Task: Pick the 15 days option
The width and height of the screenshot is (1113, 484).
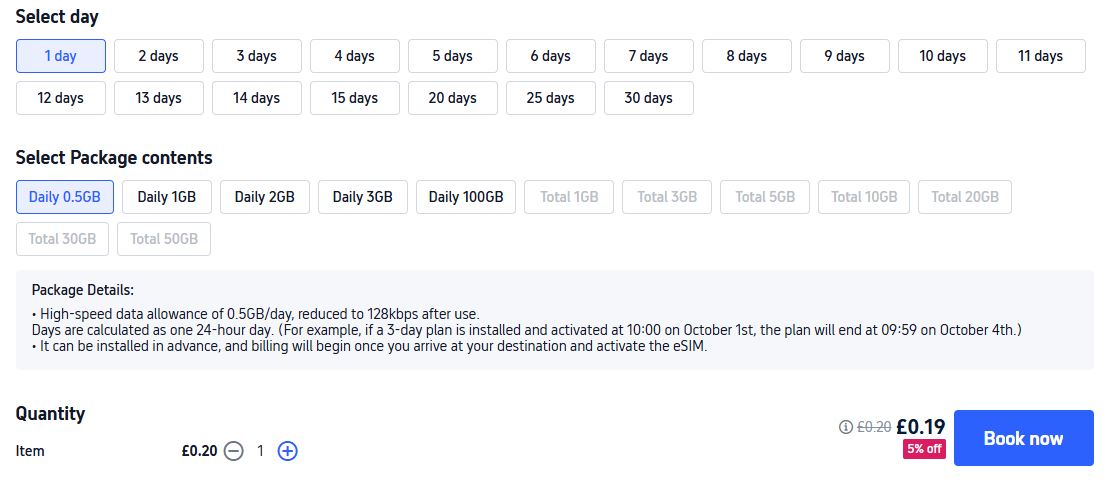Action: tap(354, 98)
